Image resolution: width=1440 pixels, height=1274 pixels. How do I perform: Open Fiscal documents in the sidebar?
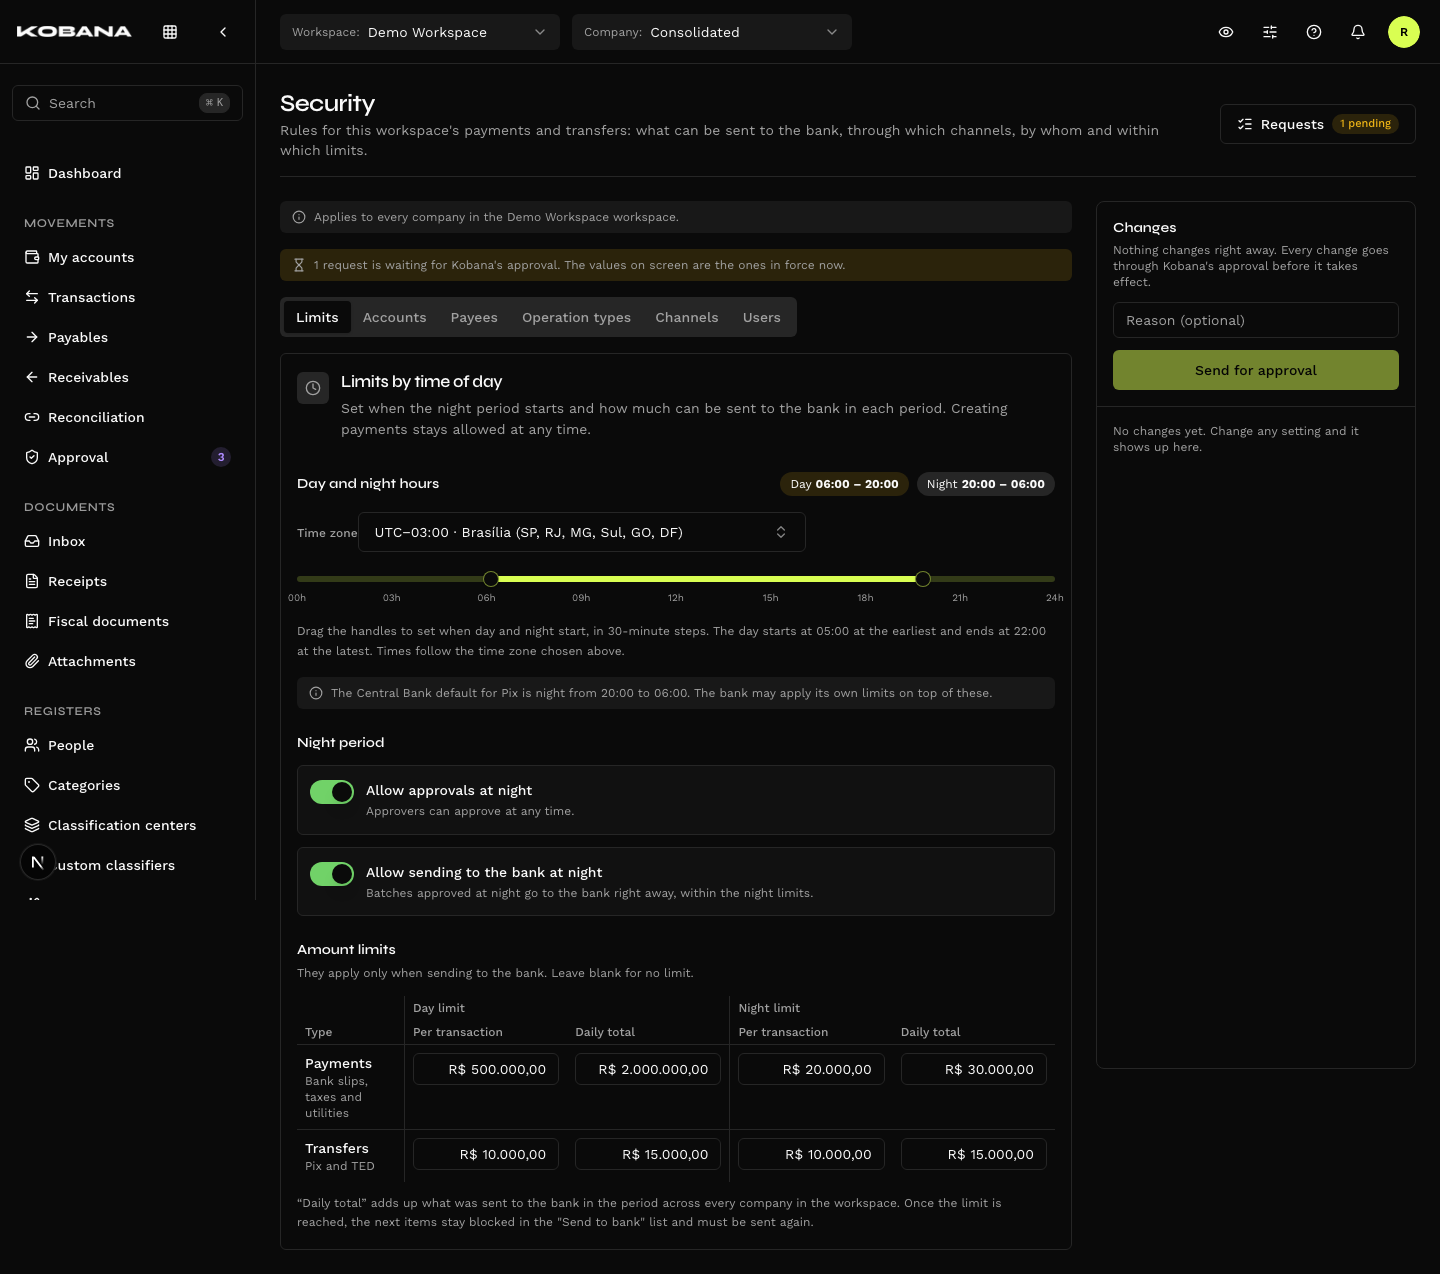tap(127, 621)
